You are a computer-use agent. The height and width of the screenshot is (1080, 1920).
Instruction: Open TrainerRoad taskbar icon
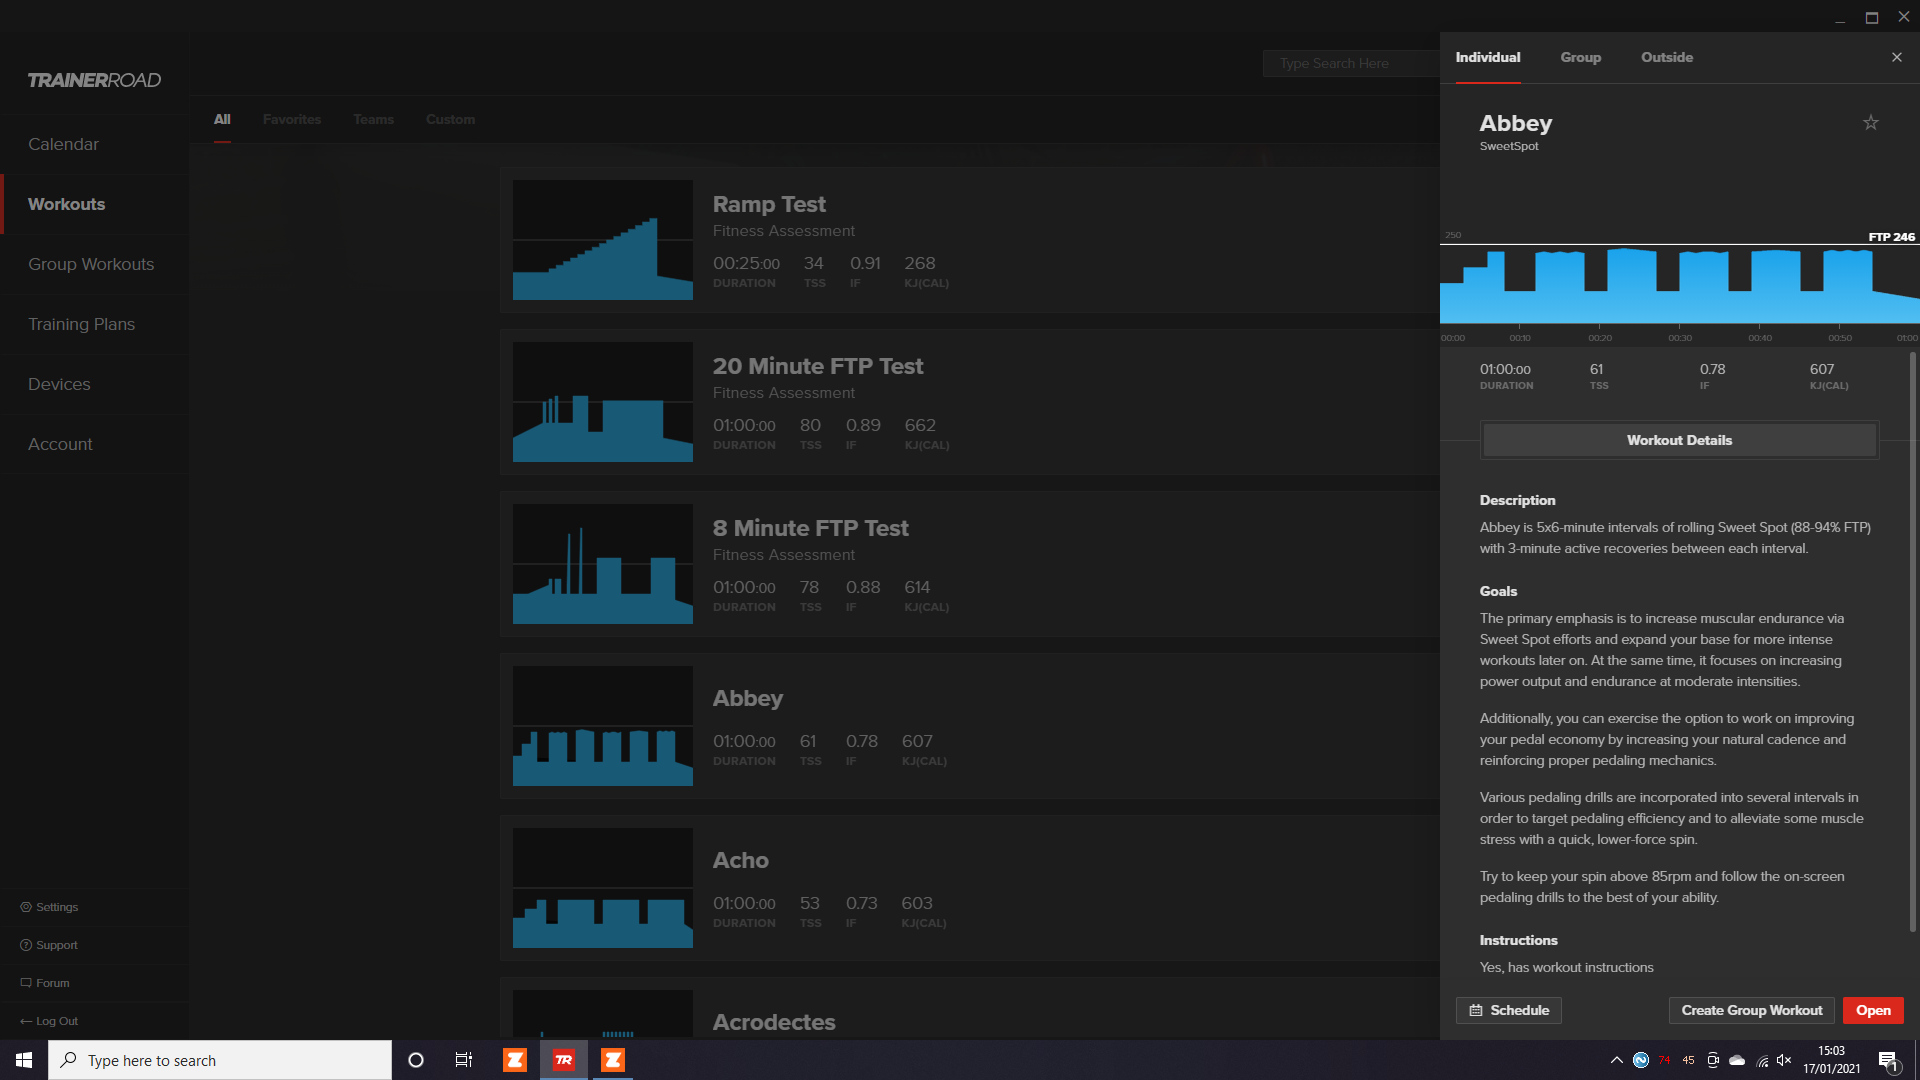point(564,1060)
